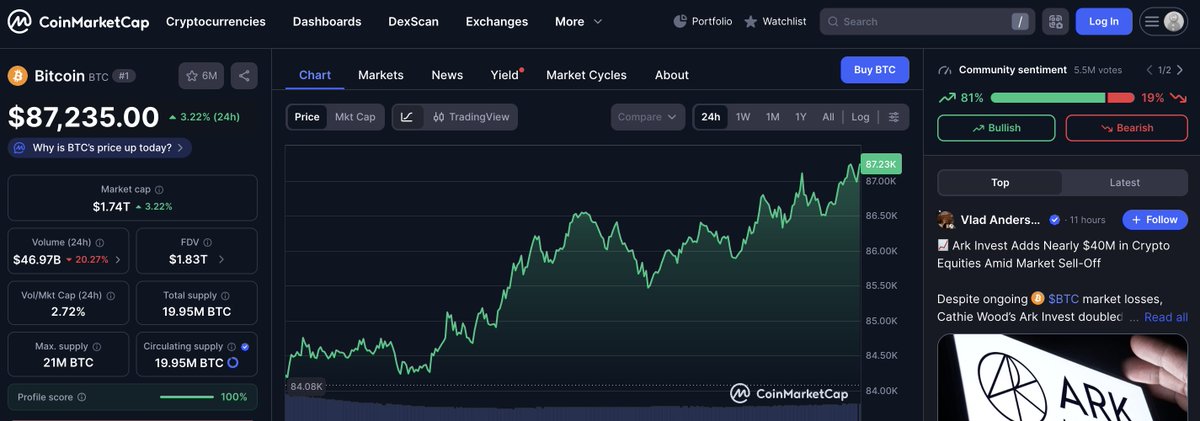The height and width of the screenshot is (421, 1200).
Task: Switch to the About tab
Action: pos(672,75)
